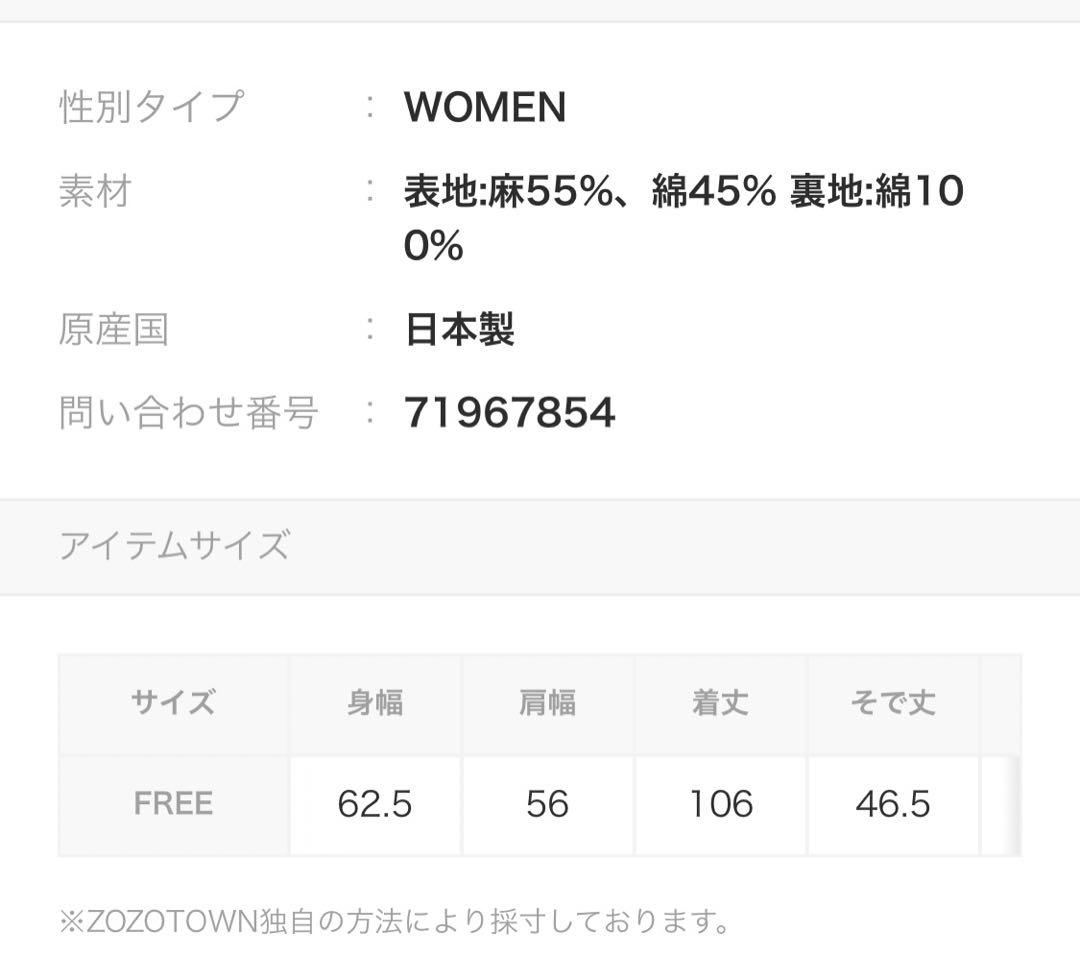
Task: Click the そで丈 column header
Action: pyautogui.click(x=893, y=703)
